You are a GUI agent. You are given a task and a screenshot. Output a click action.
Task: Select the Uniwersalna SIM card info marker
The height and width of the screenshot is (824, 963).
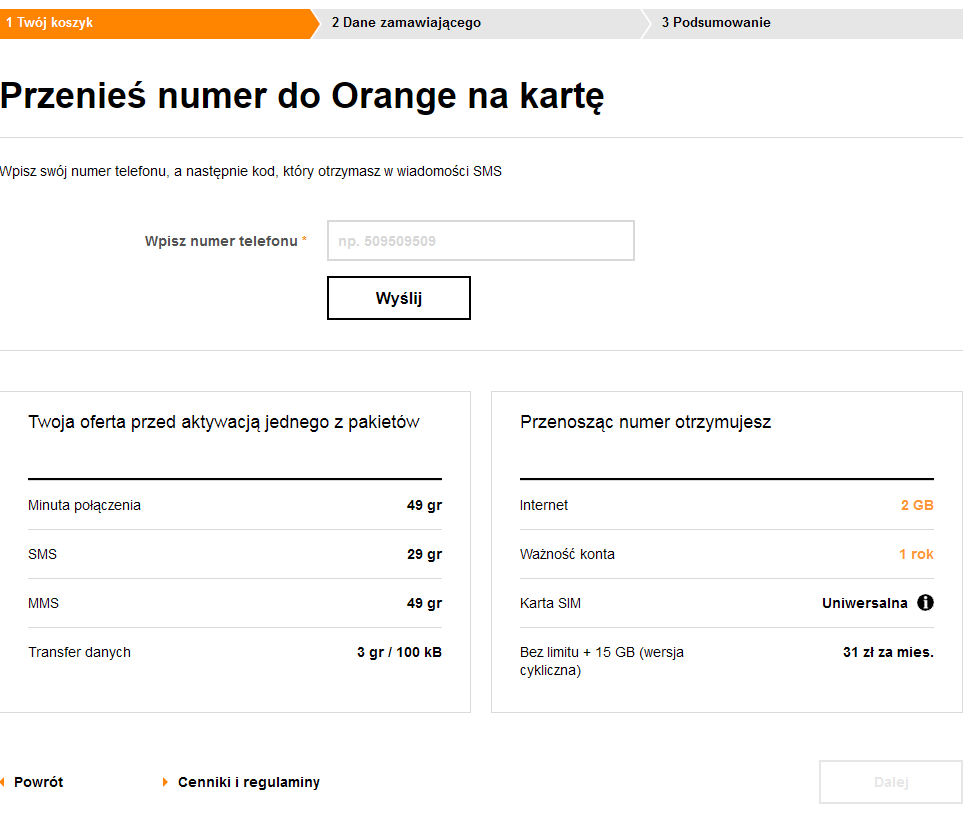point(925,602)
